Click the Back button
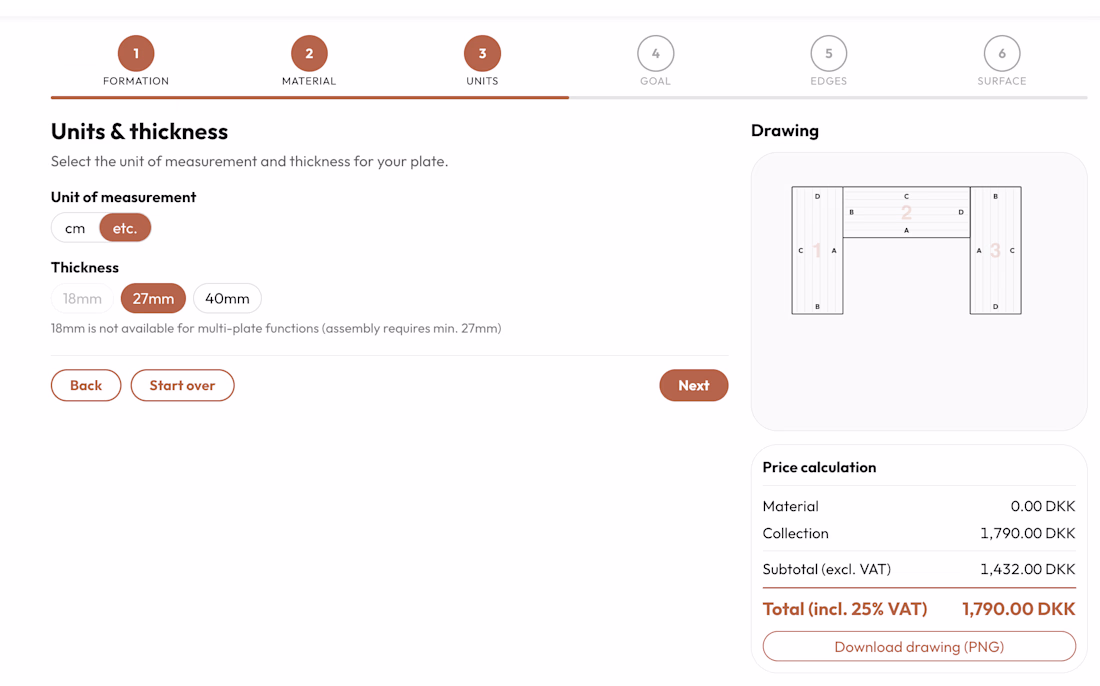This screenshot has width=1100, height=686. coord(86,385)
